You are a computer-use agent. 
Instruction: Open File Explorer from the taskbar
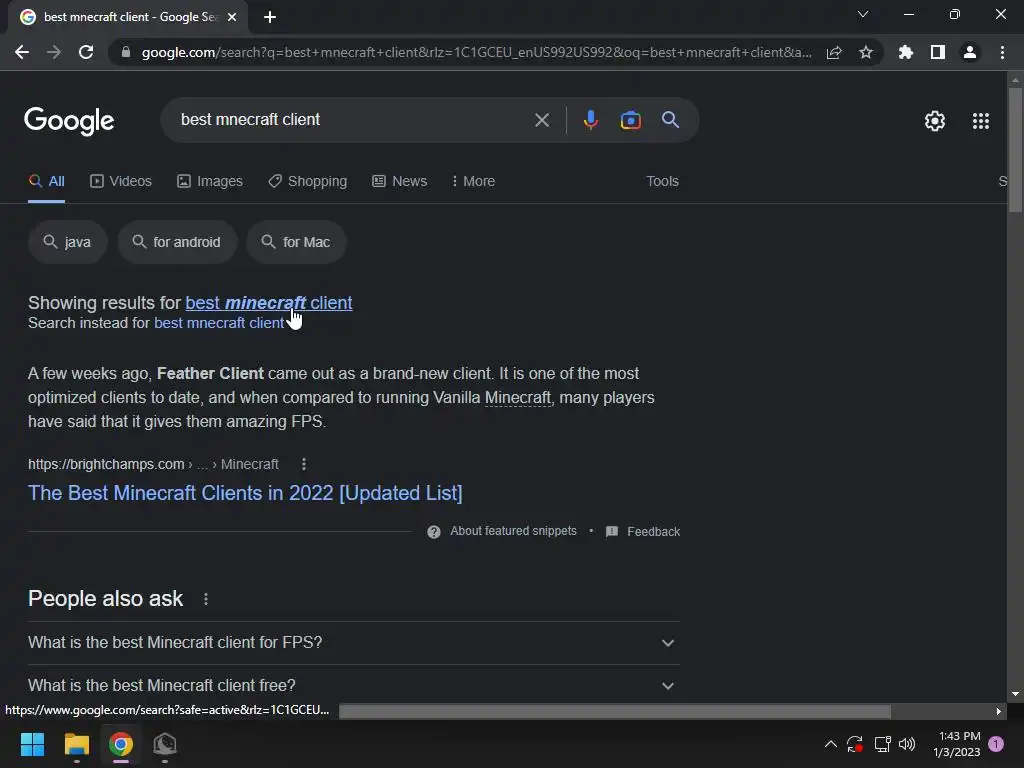click(76, 744)
